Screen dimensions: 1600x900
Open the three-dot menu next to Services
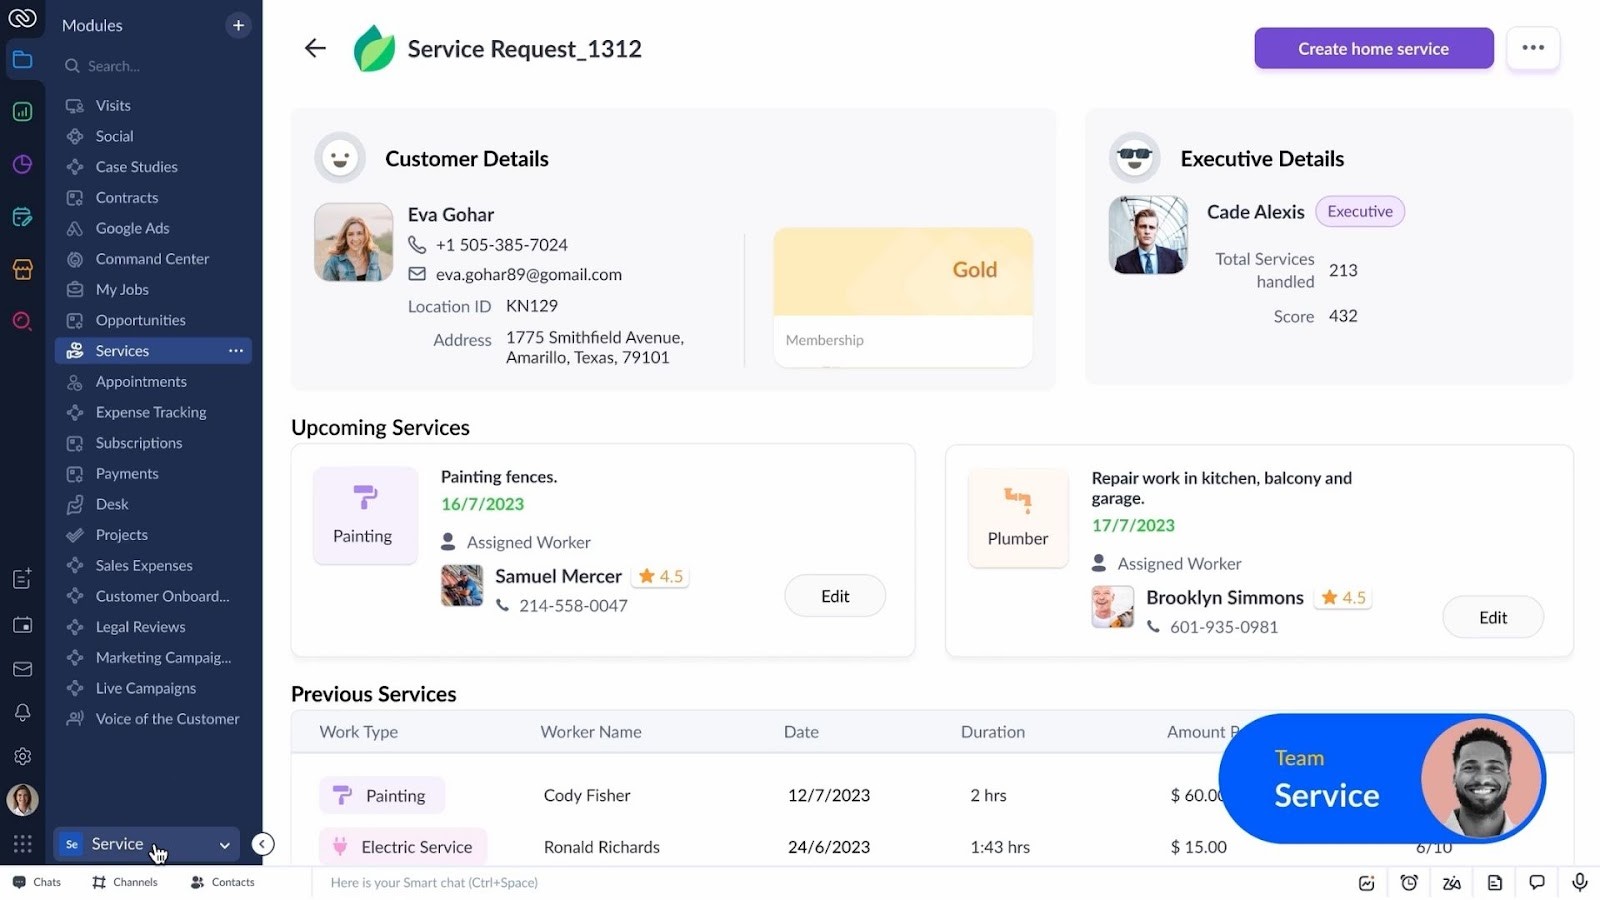coord(236,350)
